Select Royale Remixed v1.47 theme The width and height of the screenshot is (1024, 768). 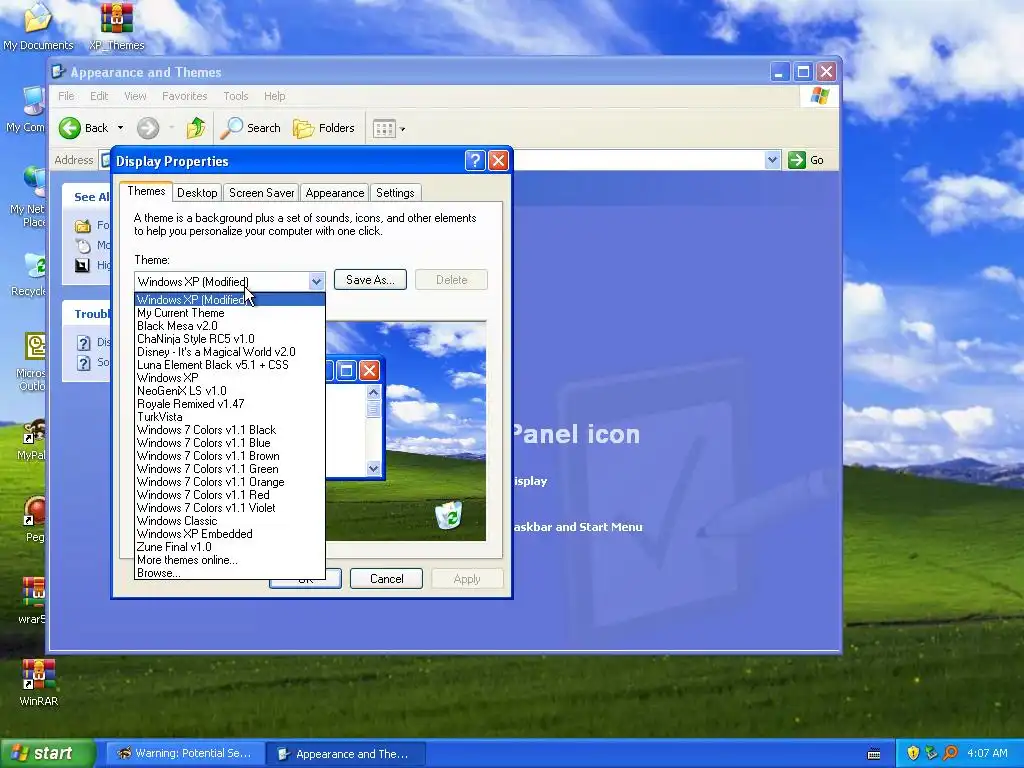(x=229, y=404)
